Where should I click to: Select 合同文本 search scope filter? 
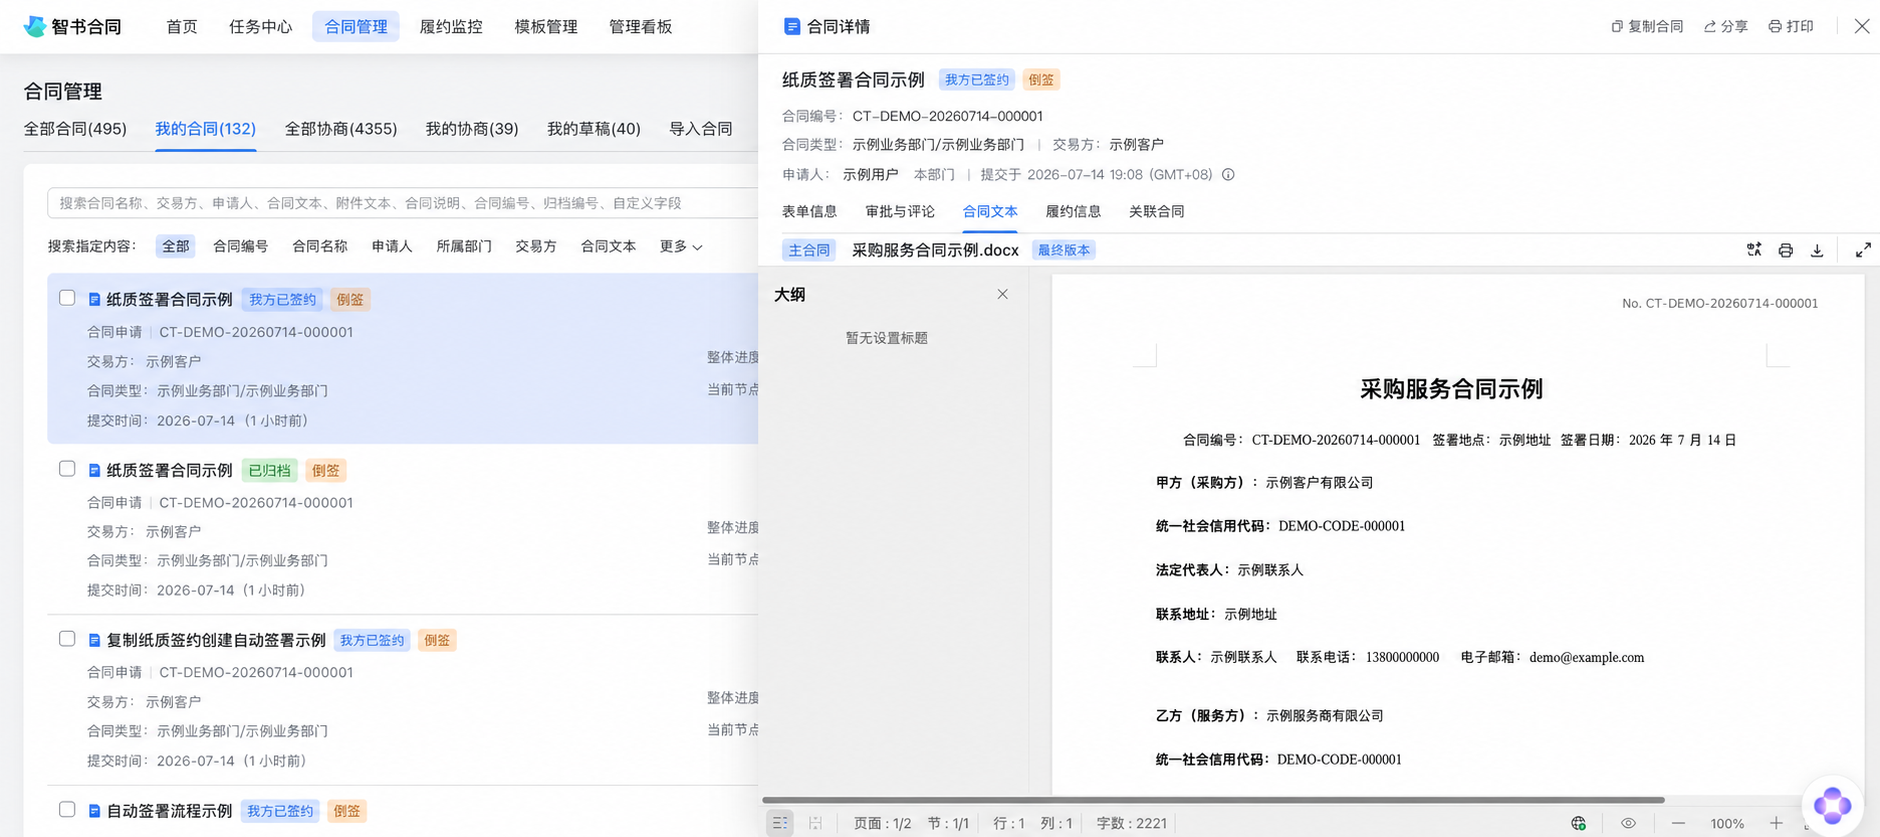coord(608,246)
